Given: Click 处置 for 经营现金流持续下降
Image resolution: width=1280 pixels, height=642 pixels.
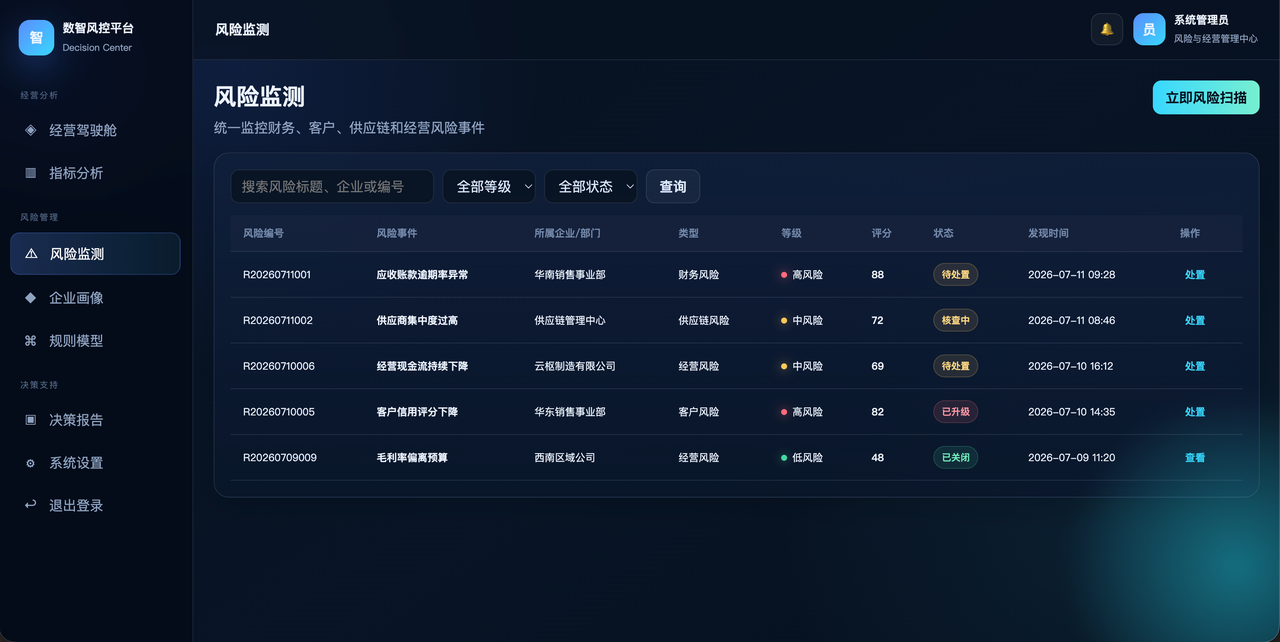Looking at the screenshot, I should (x=1195, y=366).
